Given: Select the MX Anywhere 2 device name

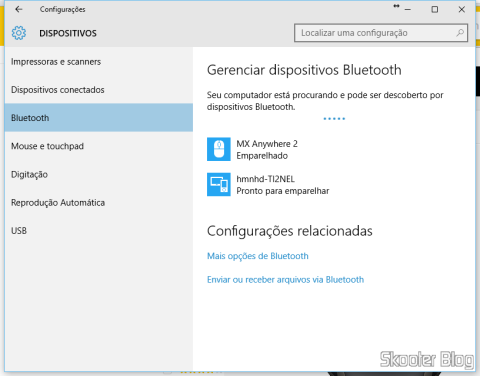Looking at the screenshot, I should click(x=267, y=144).
